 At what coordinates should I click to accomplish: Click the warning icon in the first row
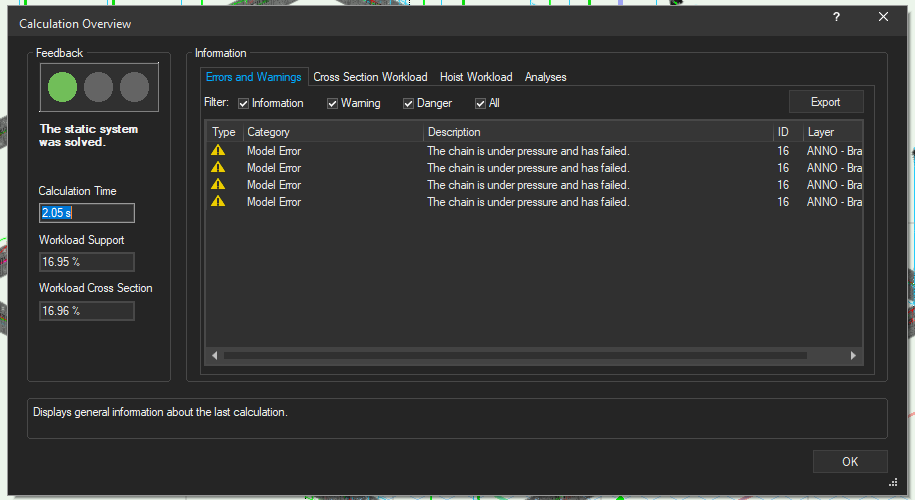pyautogui.click(x=218, y=151)
